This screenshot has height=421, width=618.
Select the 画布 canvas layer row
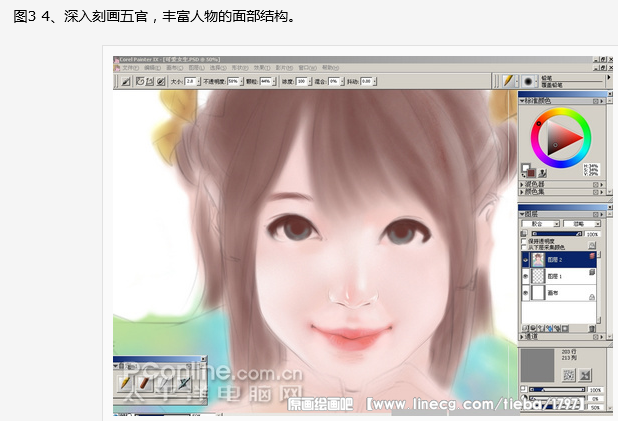coord(558,293)
